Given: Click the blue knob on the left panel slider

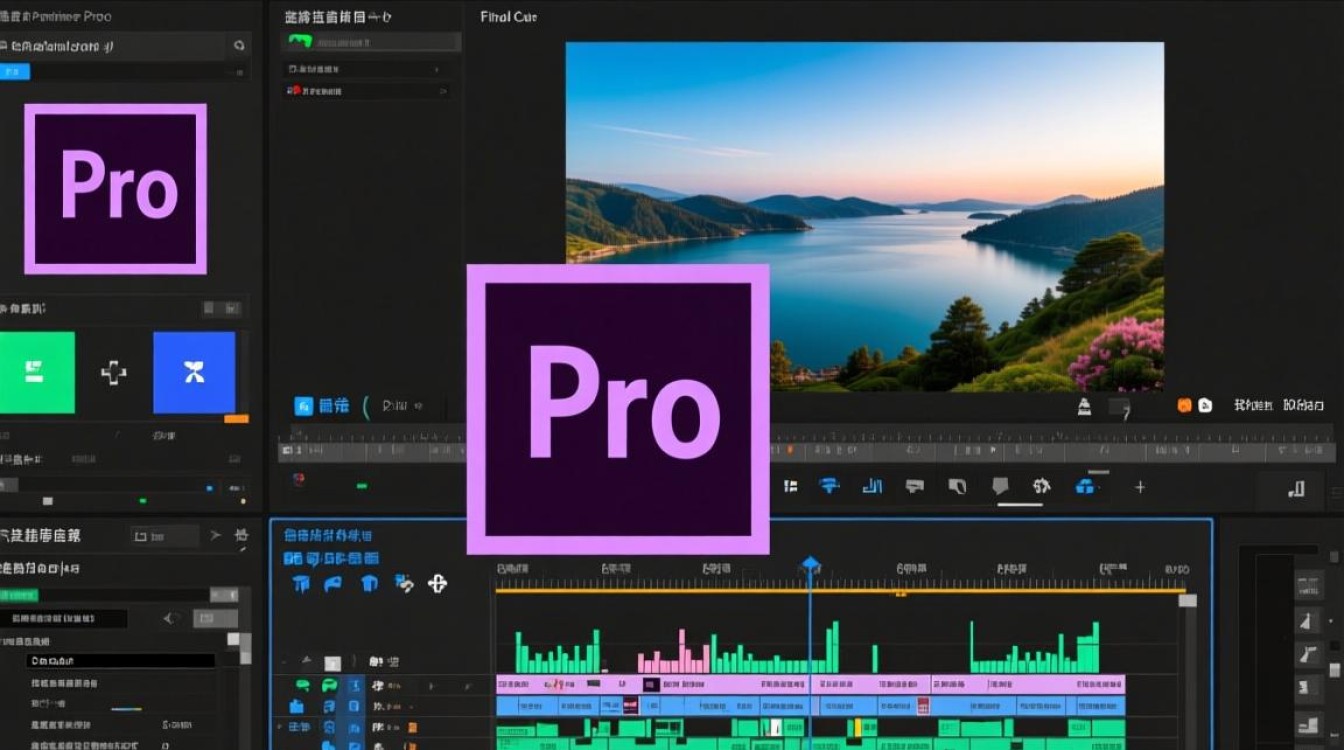Looking at the screenshot, I should (209, 489).
